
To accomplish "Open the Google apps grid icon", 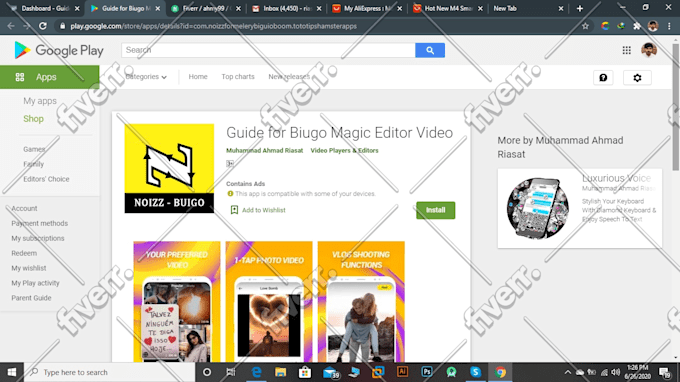I will click(x=626, y=50).
